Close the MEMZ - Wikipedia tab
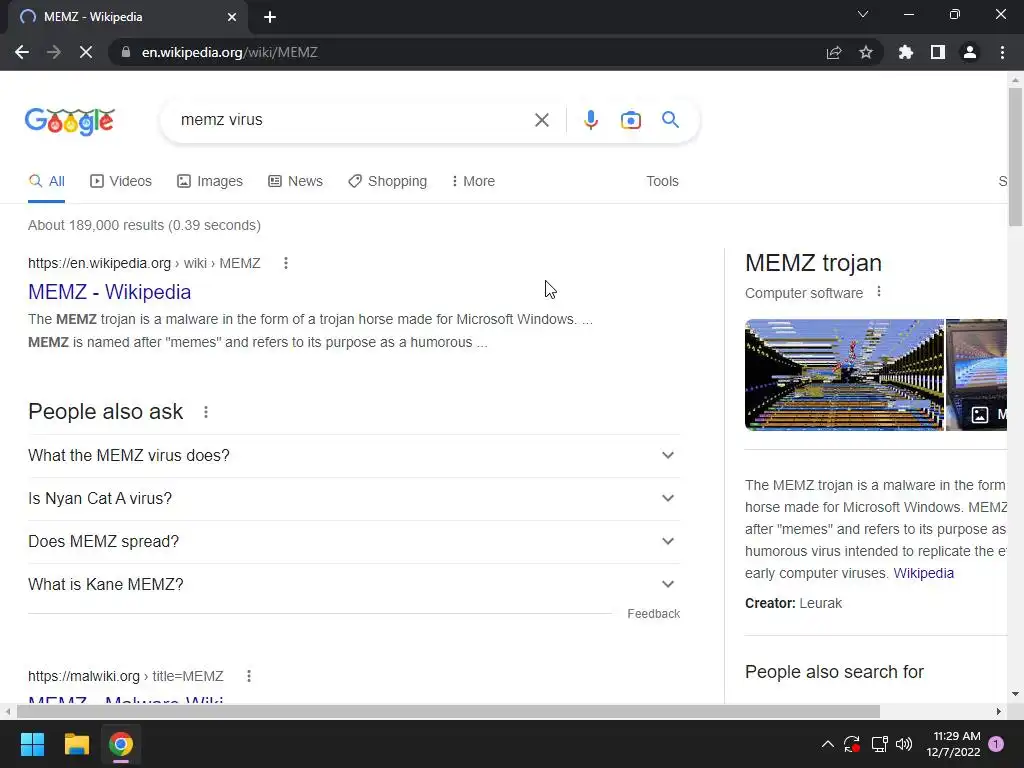 (x=232, y=17)
